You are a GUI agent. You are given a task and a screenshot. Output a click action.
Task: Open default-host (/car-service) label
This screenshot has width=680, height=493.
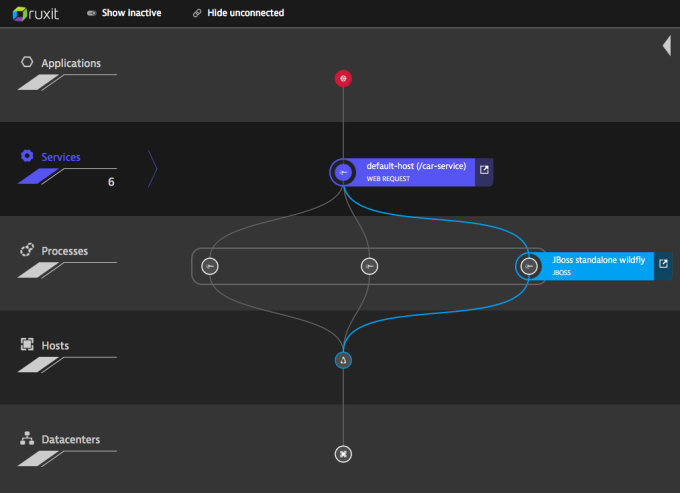coord(416,172)
